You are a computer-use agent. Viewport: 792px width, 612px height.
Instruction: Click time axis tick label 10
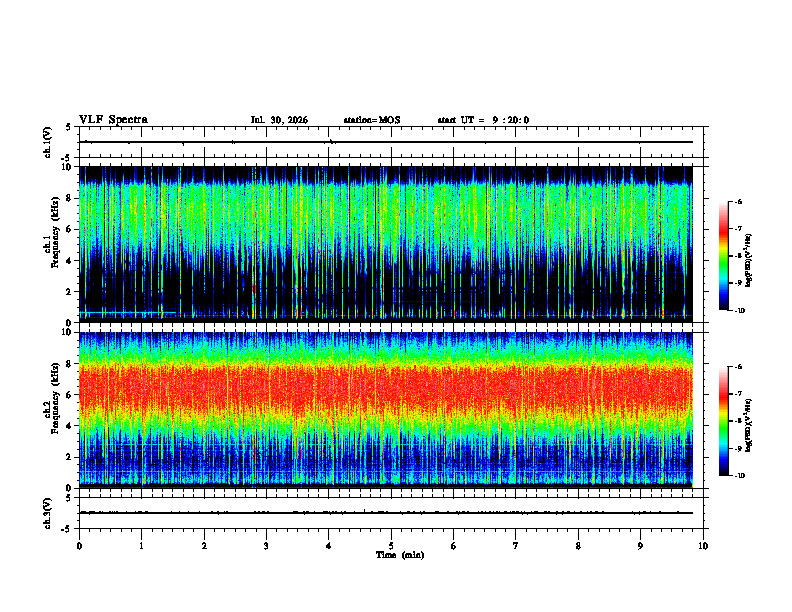click(703, 546)
